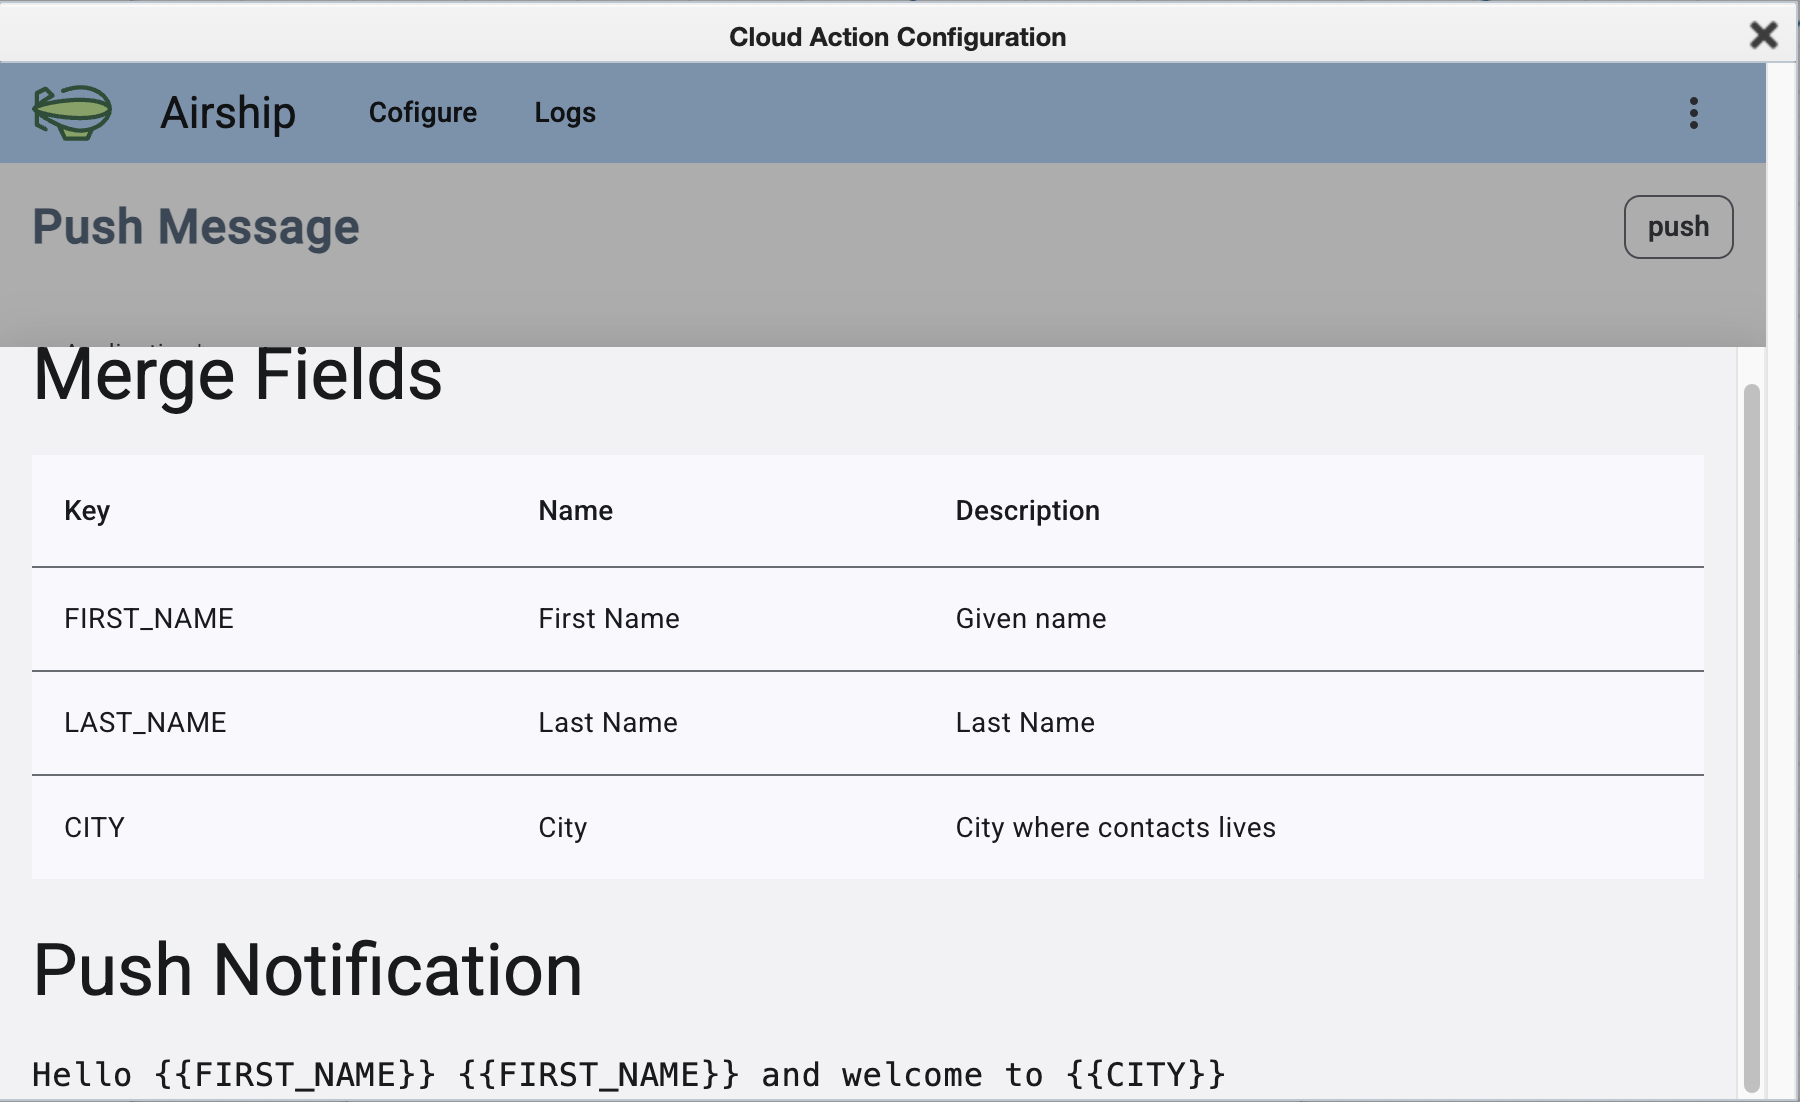Switch to the Logs view
The image size is (1800, 1102).
click(x=564, y=113)
